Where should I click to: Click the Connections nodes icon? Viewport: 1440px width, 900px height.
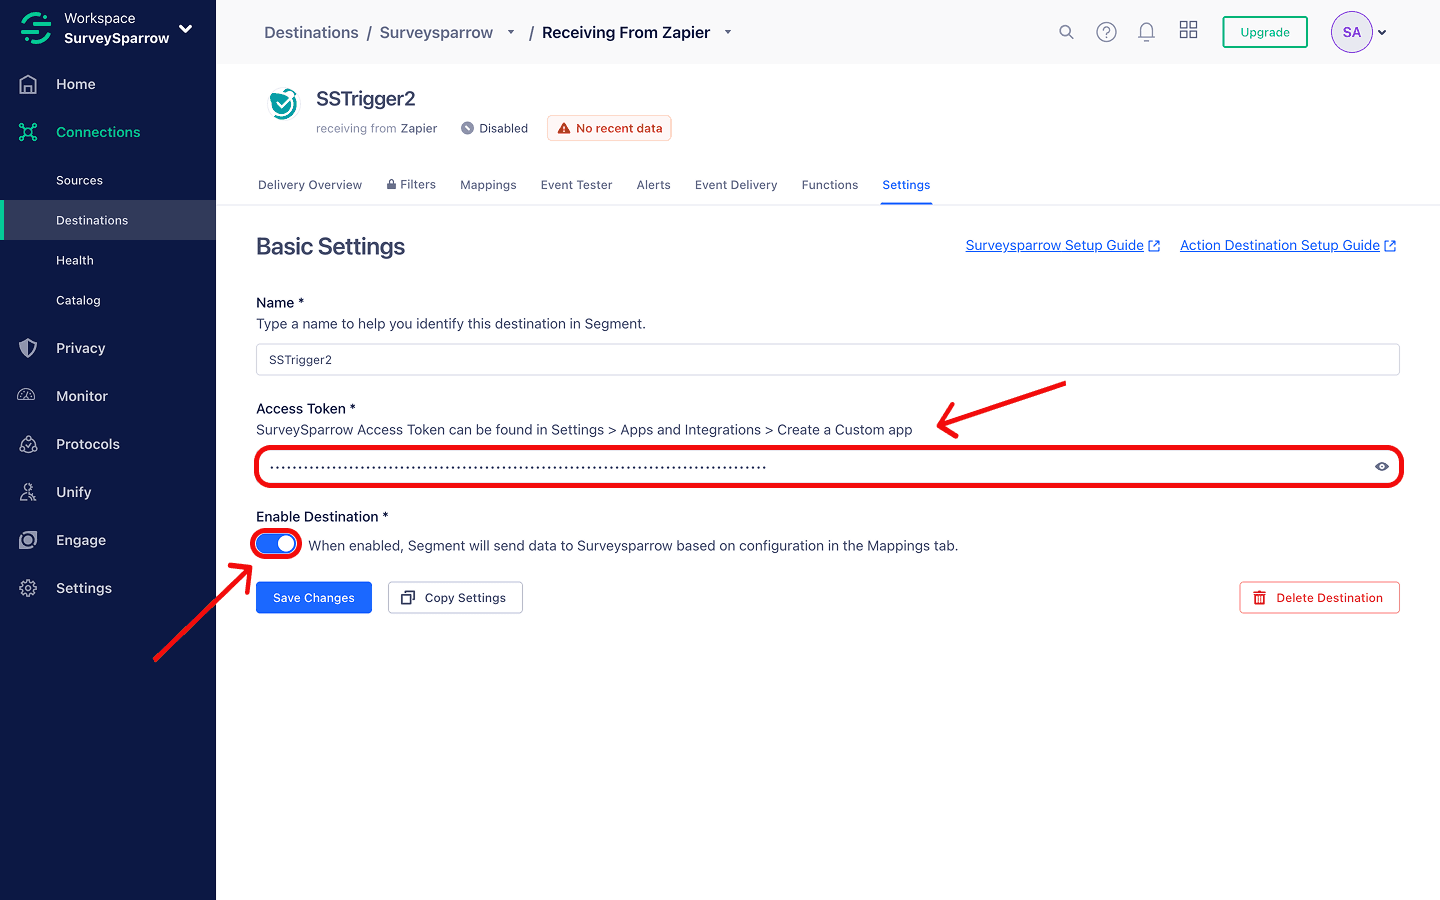(28, 132)
